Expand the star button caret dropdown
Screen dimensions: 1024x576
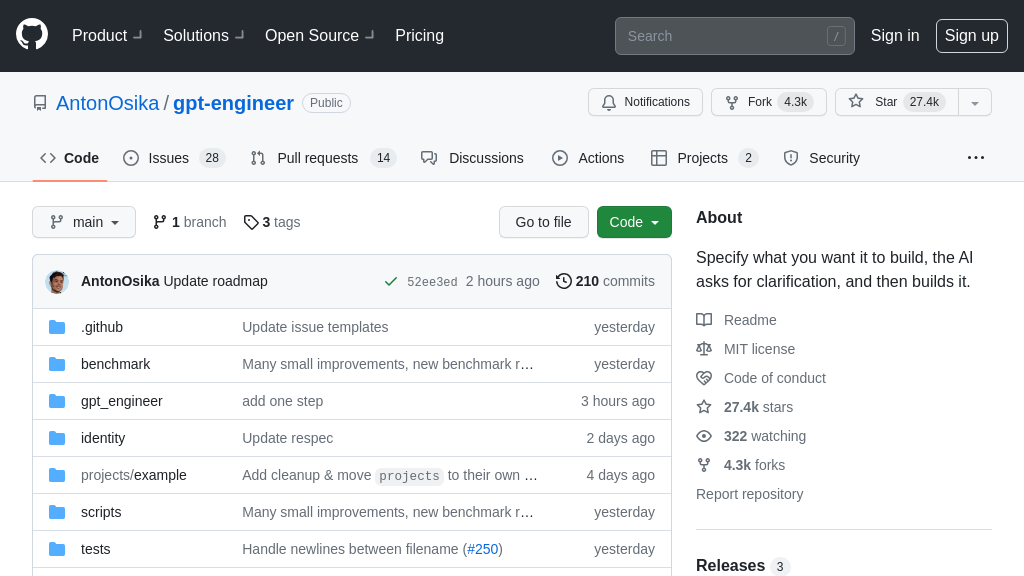(974, 101)
